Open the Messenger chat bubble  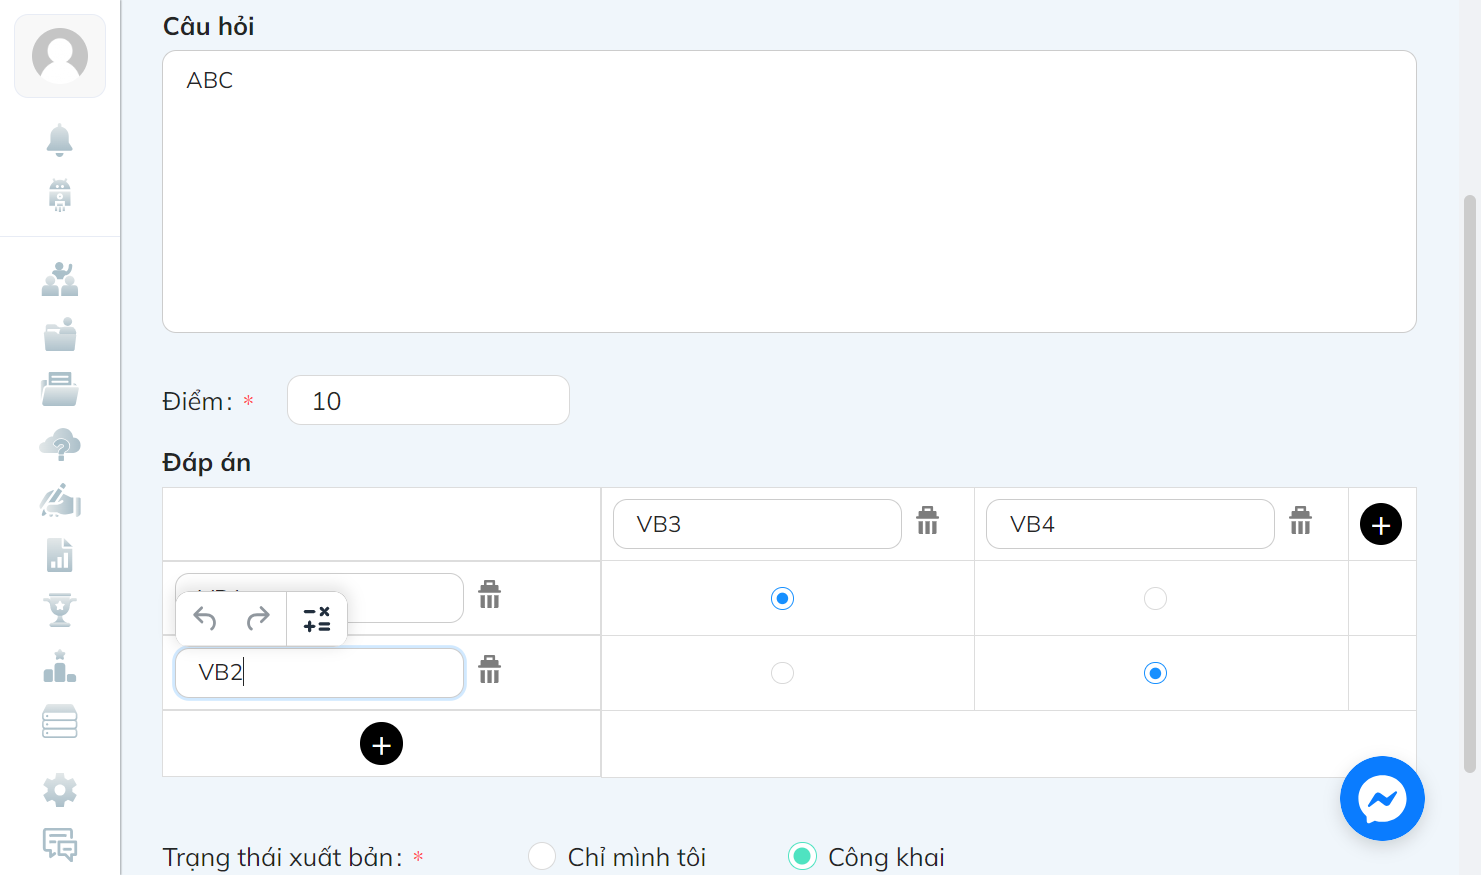coord(1382,798)
